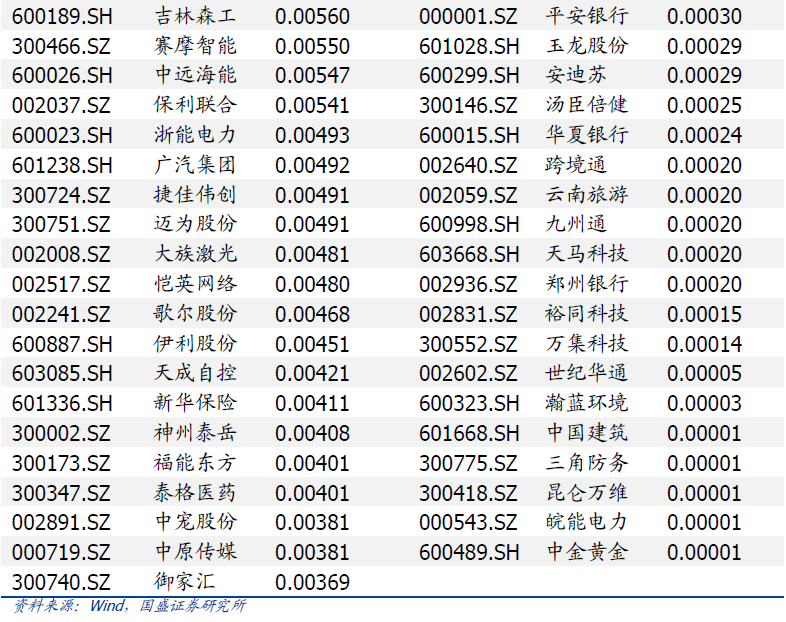Select stock code 002936.SZ
The image size is (786, 622).
[x=468, y=284]
